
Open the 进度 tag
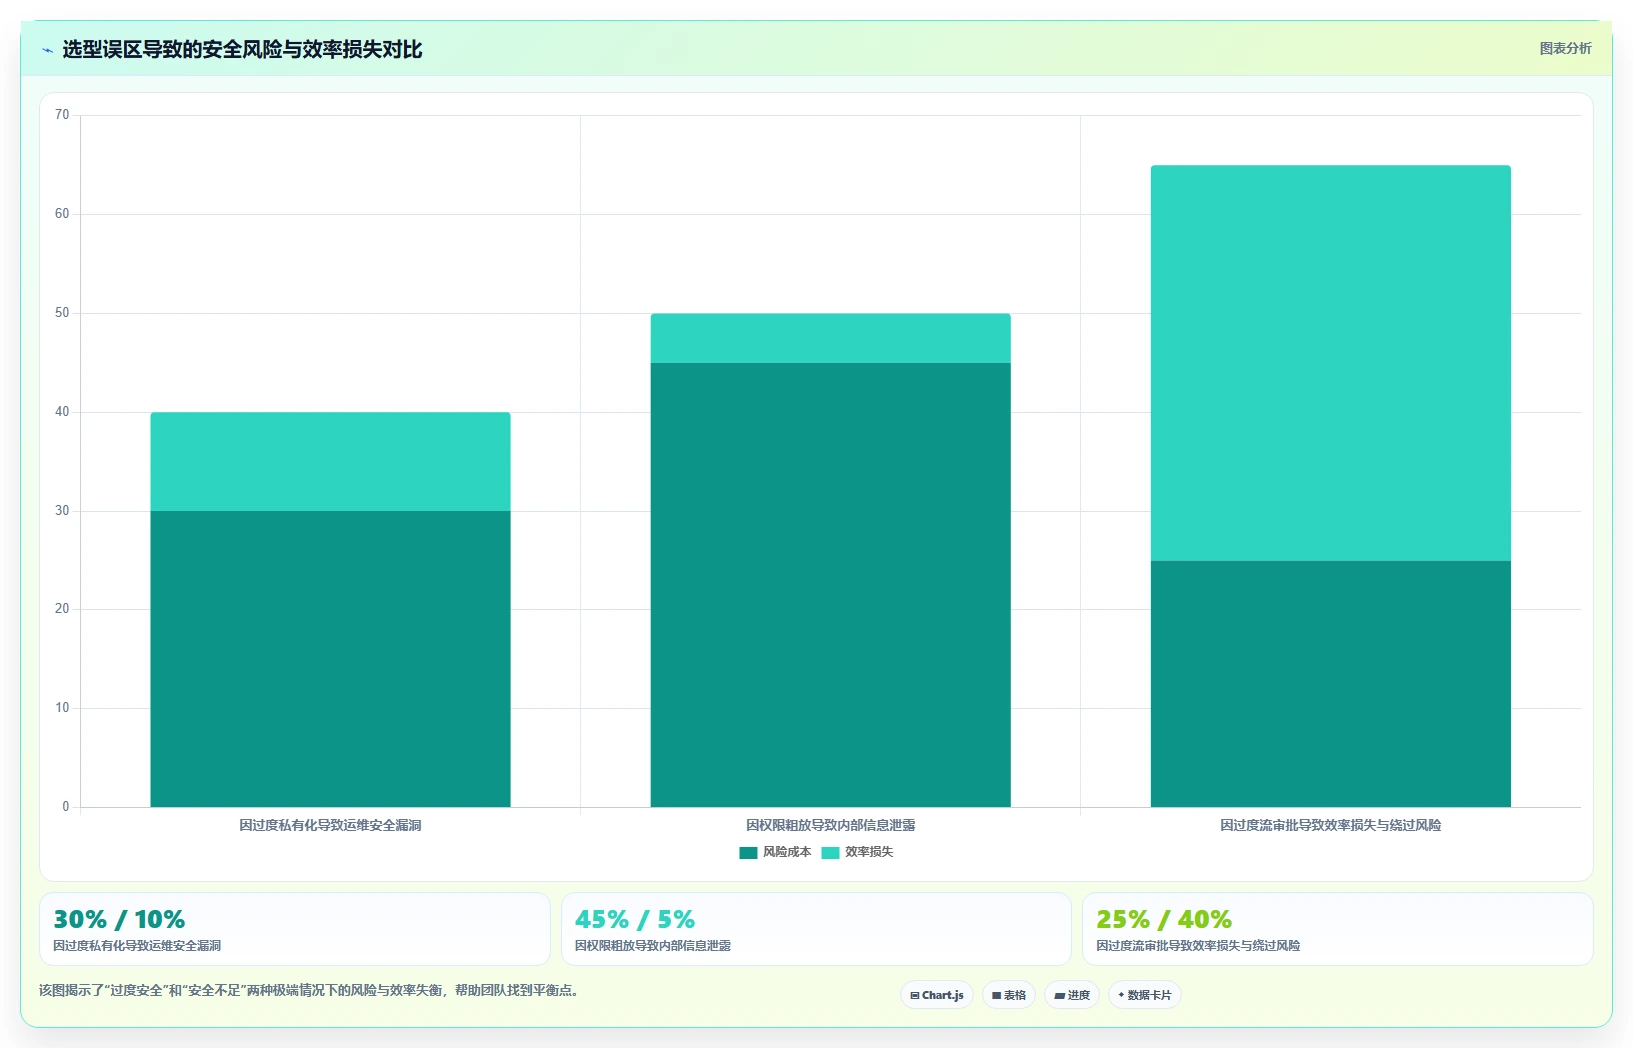(1072, 995)
